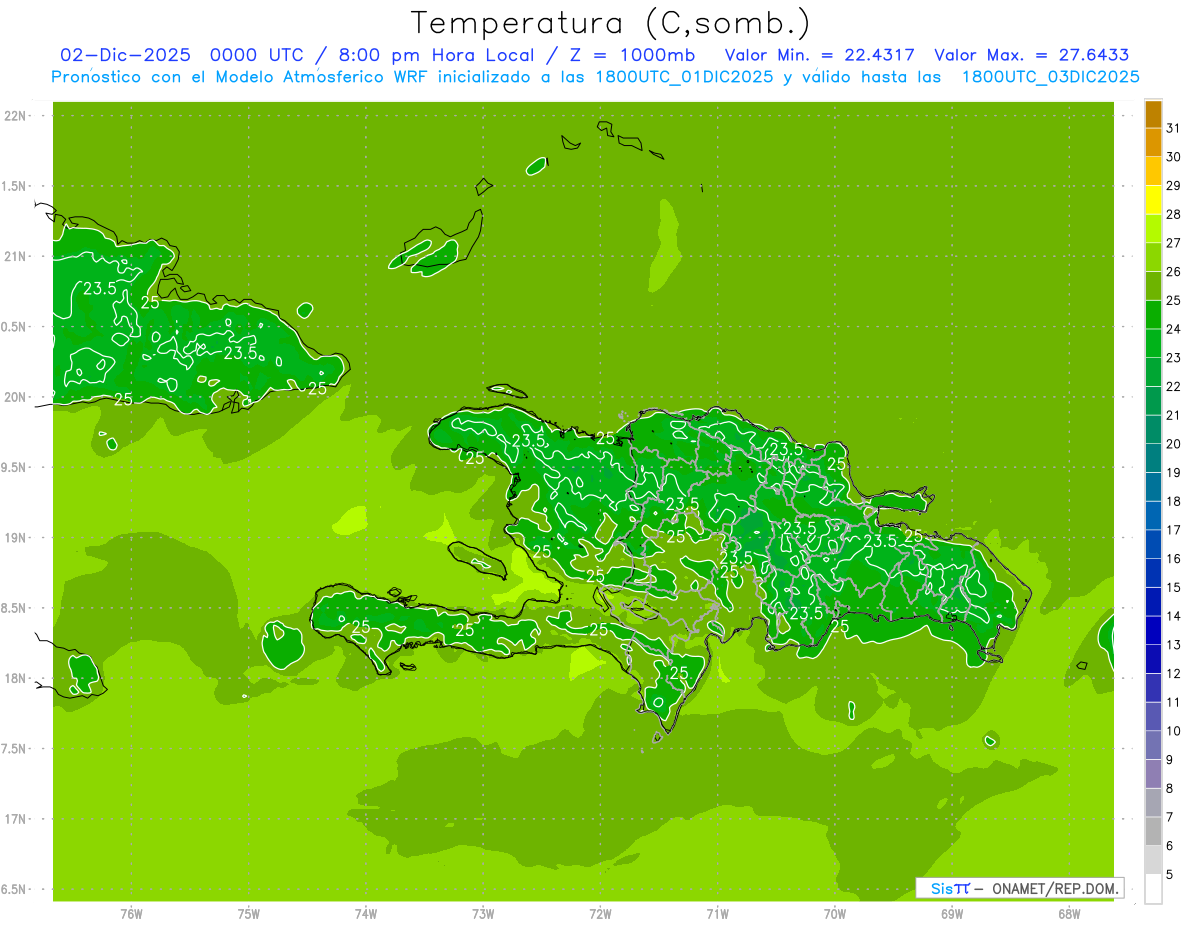Click the colorbar label '21'
Image resolution: width=1200 pixels, height=927 pixels.
click(1173, 415)
